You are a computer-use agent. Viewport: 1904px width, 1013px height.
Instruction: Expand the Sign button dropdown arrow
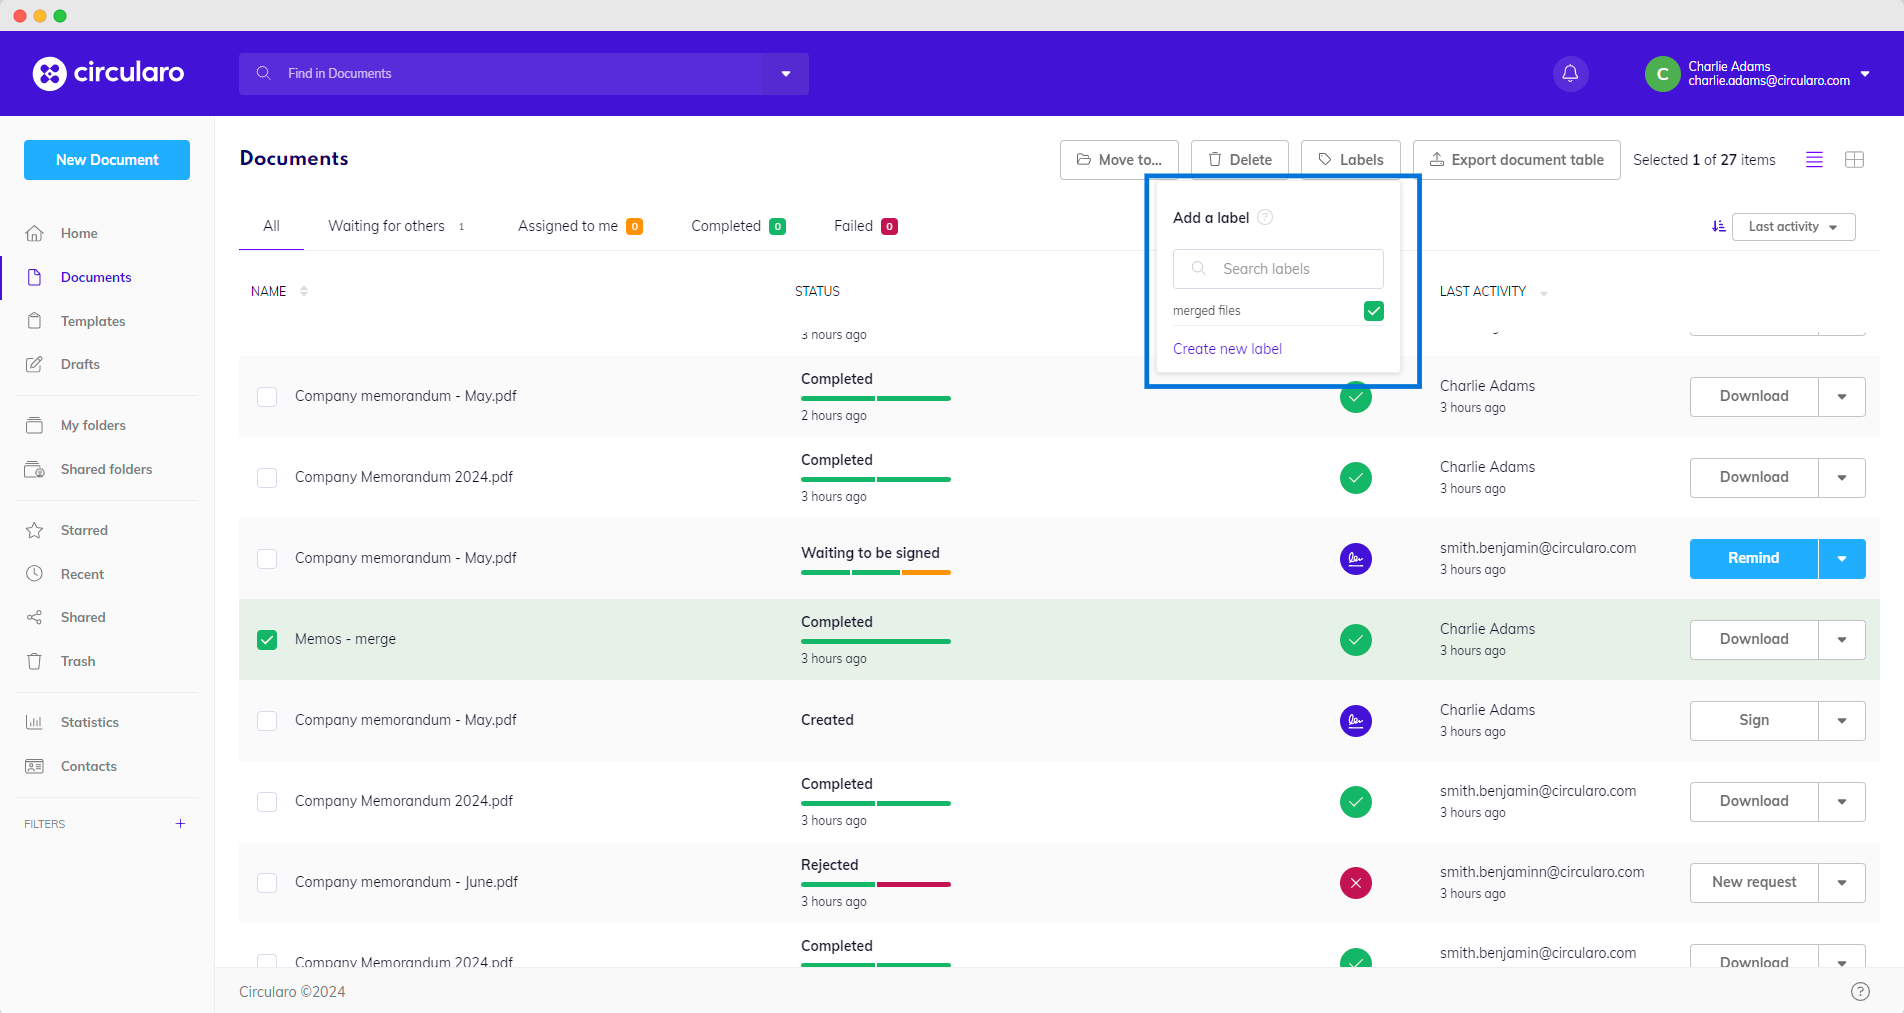[x=1842, y=721]
